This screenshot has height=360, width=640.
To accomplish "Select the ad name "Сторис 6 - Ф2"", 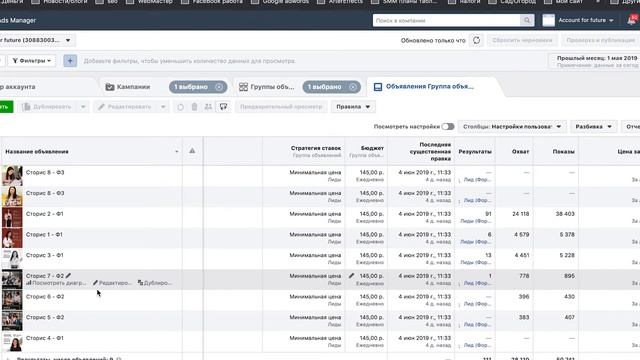I will pos(45,297).
